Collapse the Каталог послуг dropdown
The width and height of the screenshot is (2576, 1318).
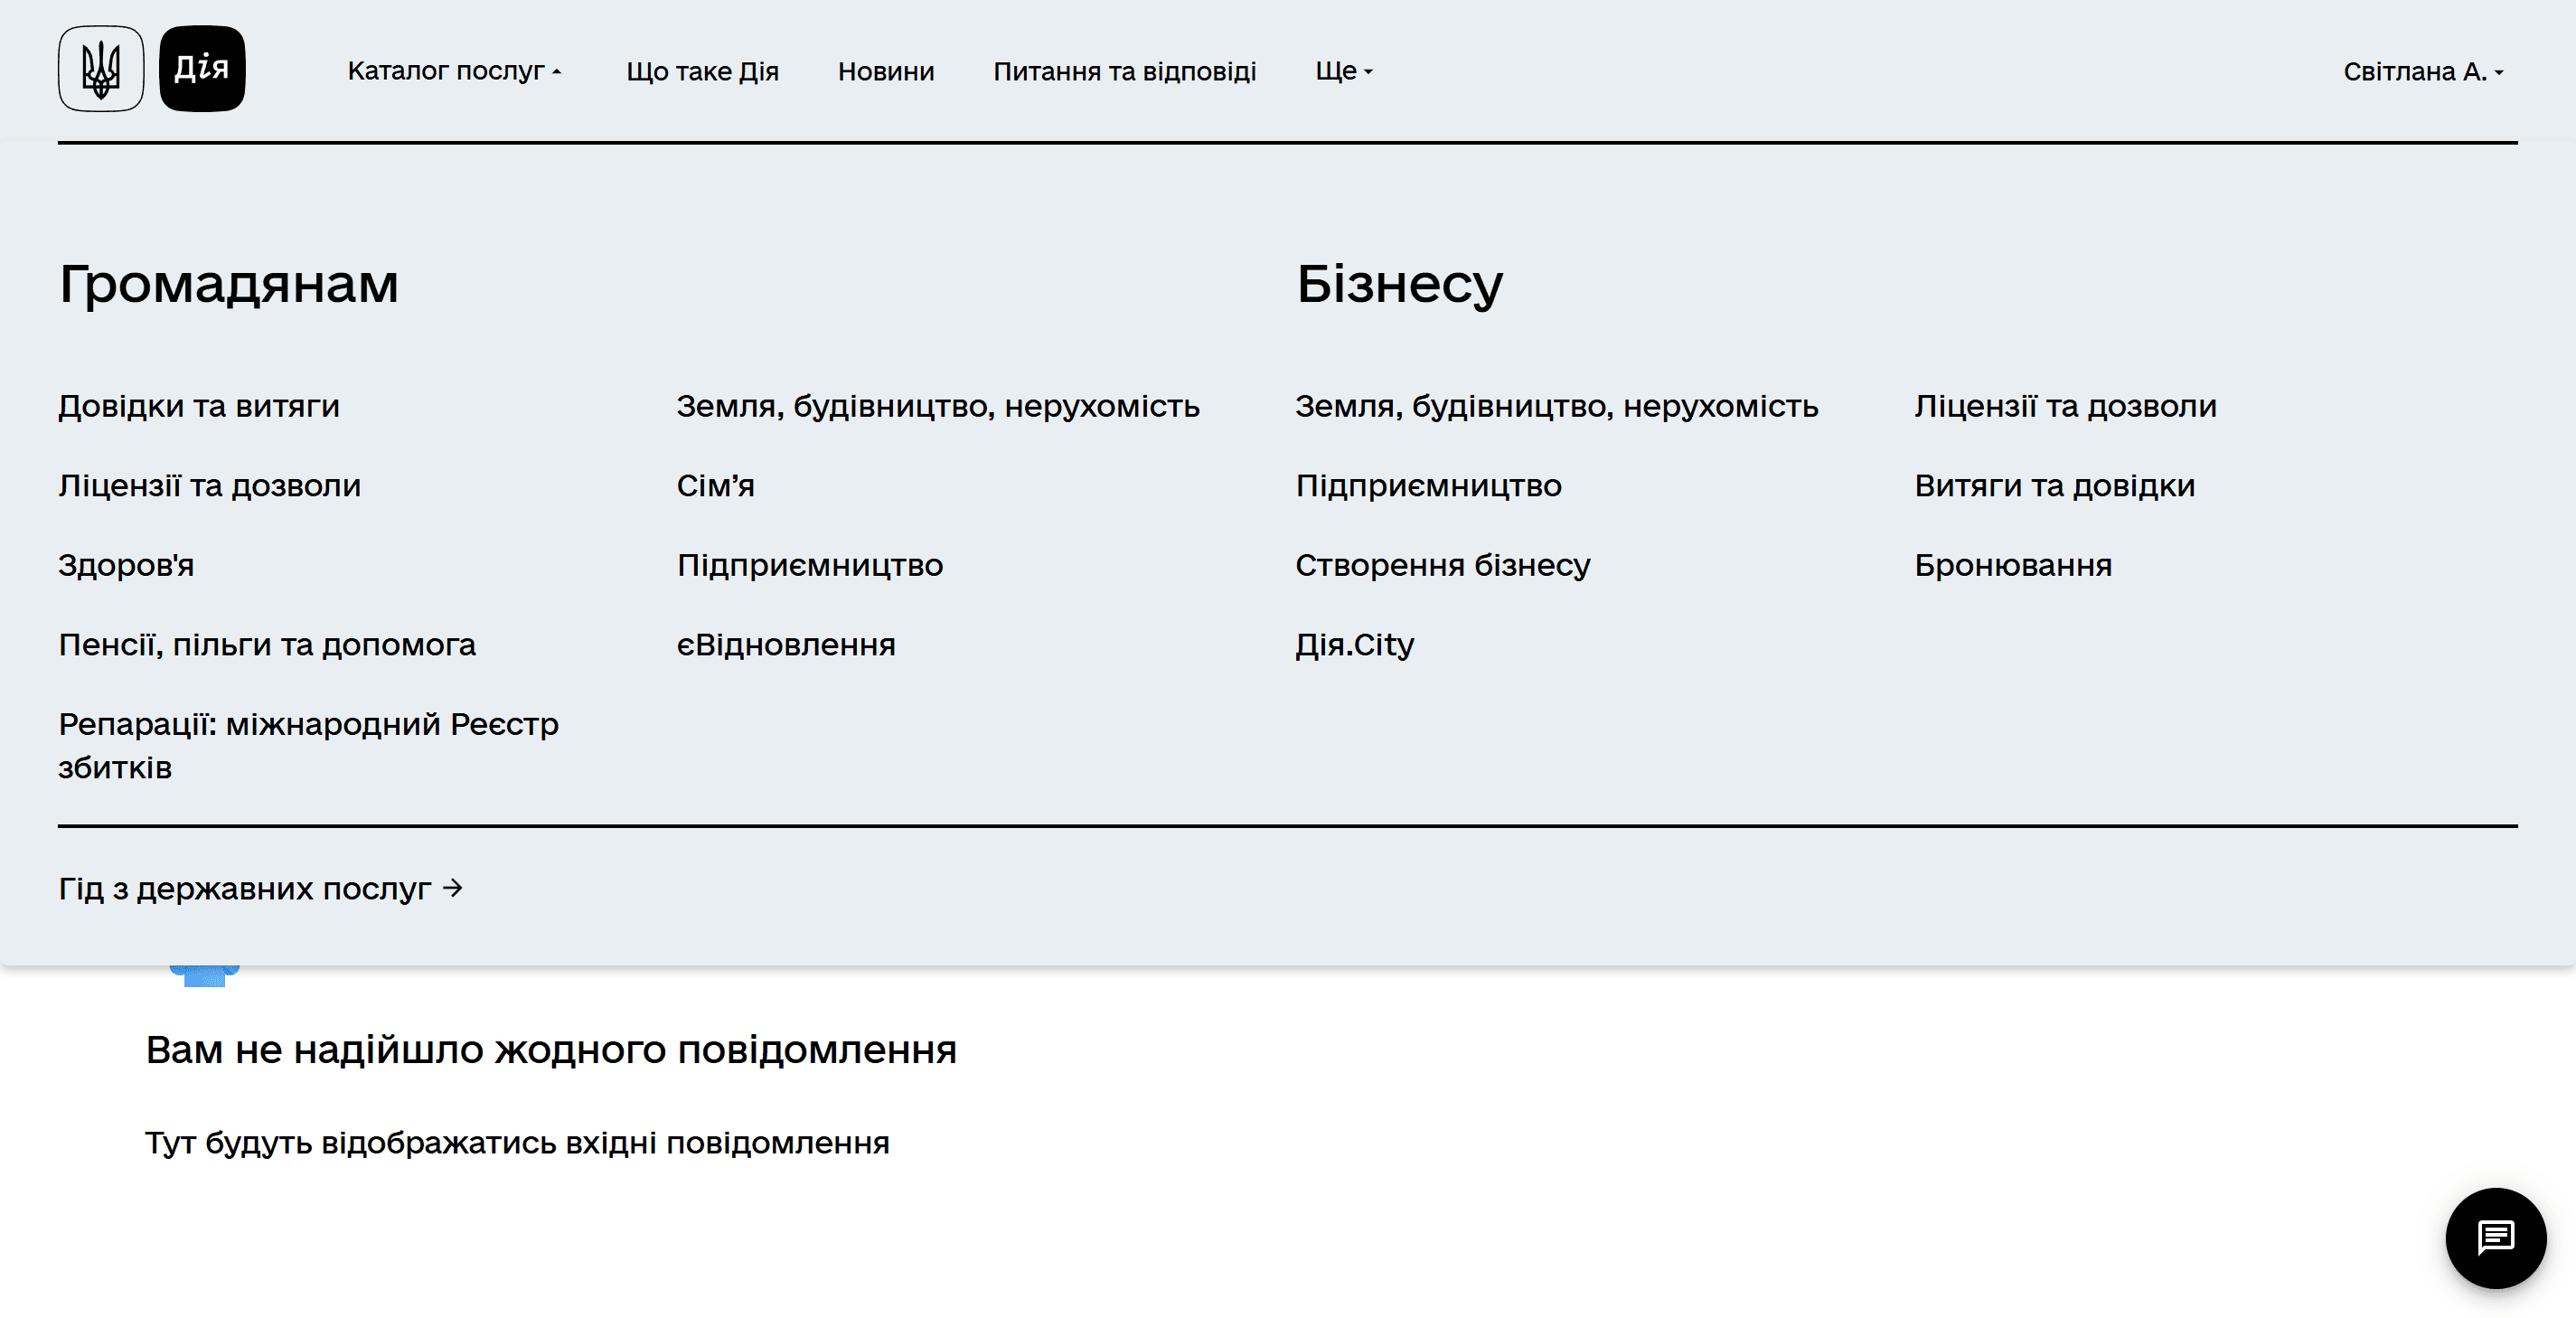click(454, 71)
